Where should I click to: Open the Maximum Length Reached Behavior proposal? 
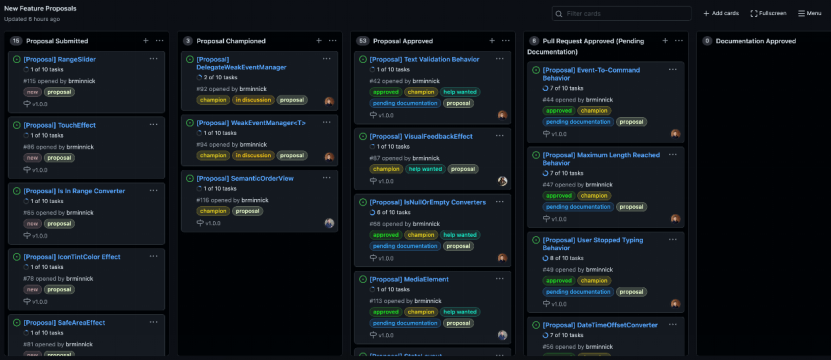[x=601, y=159]
